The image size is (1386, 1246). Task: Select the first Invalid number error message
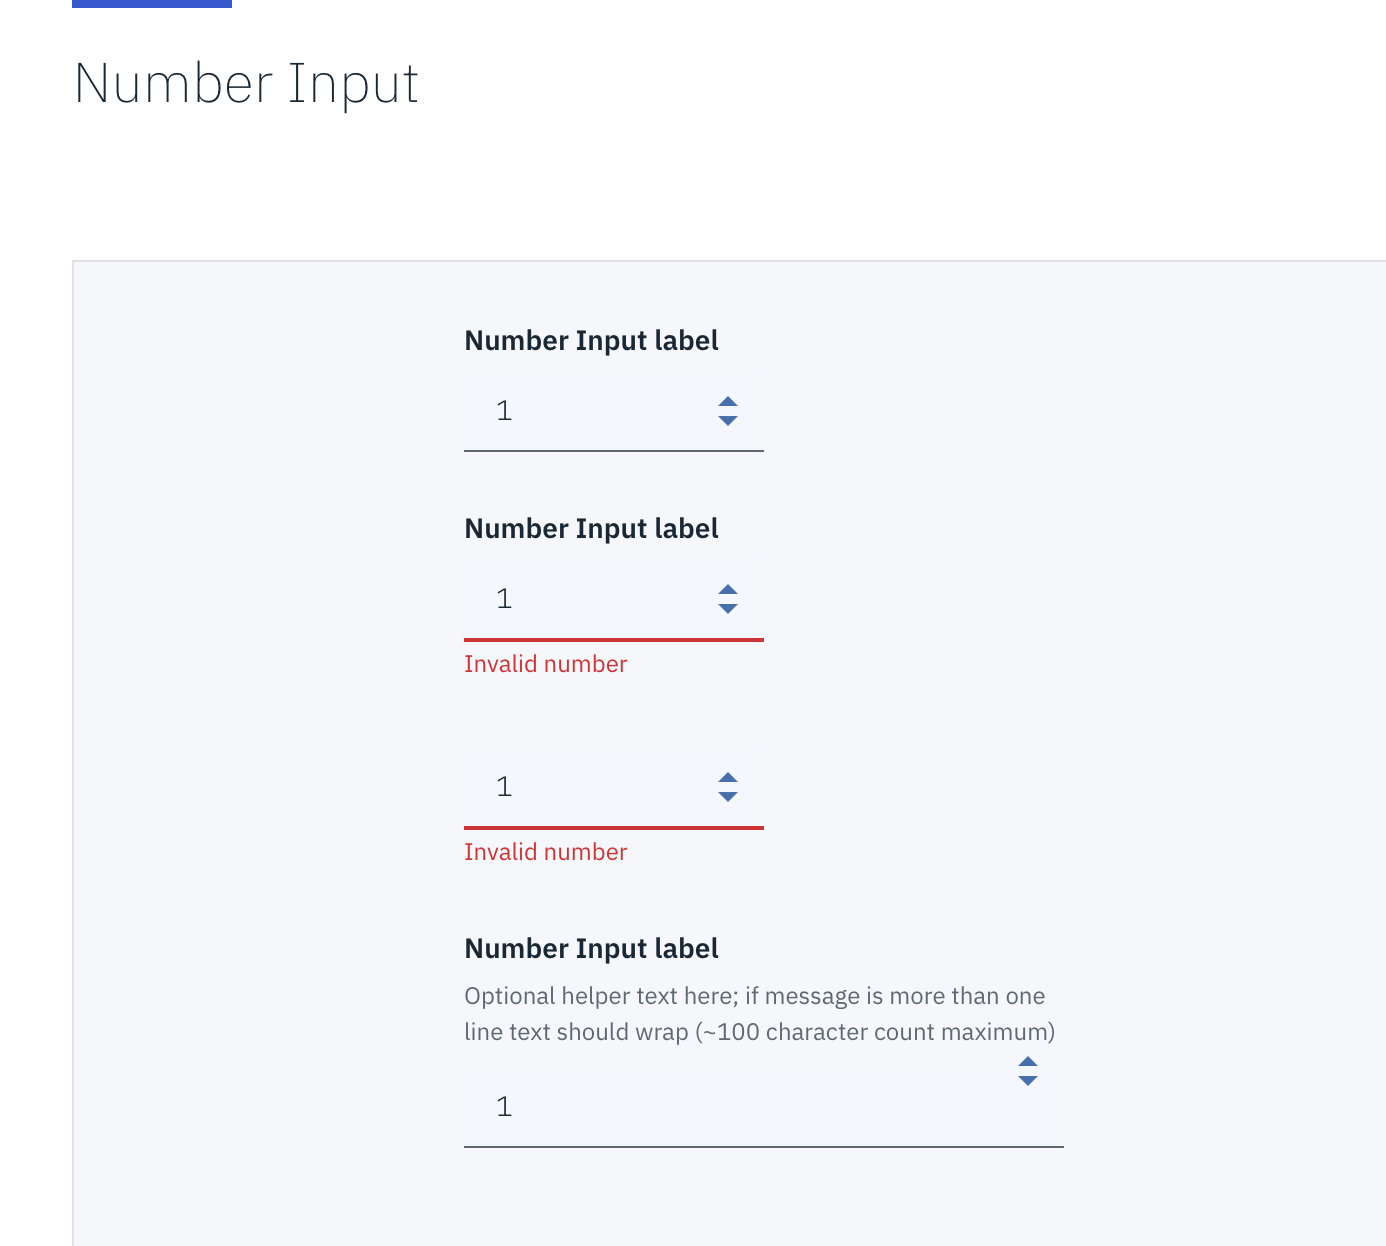[x=545, y=663]
